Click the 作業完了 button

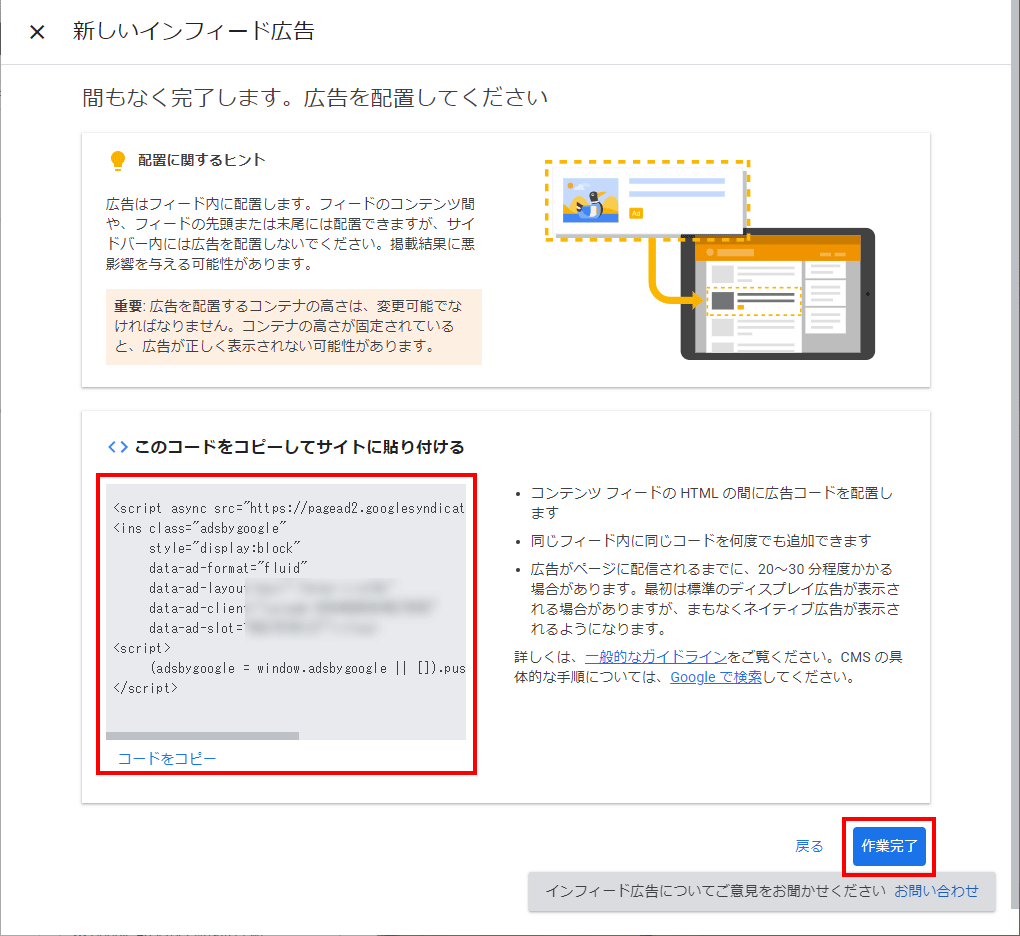tap(889, 846)
